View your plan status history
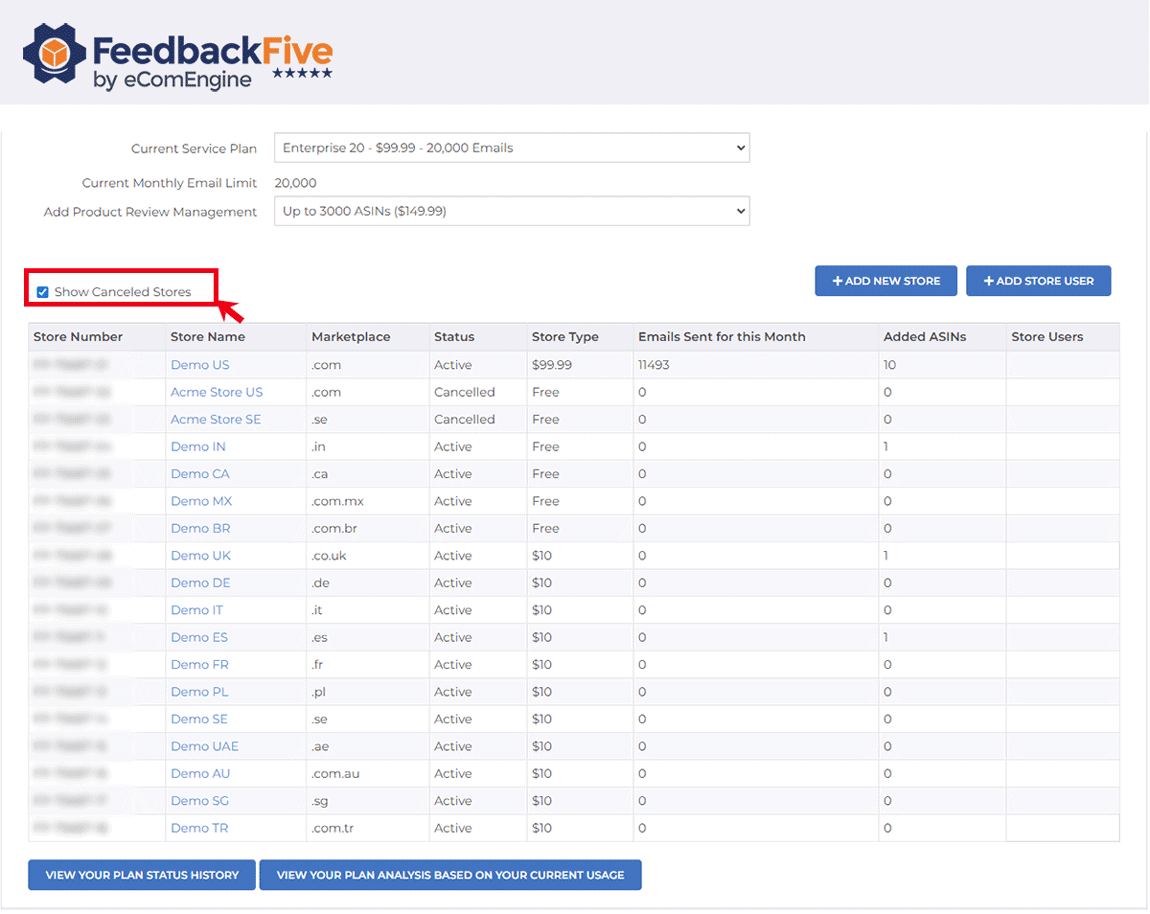Viewport: 1150px width, 914px height. coord(142,875)
